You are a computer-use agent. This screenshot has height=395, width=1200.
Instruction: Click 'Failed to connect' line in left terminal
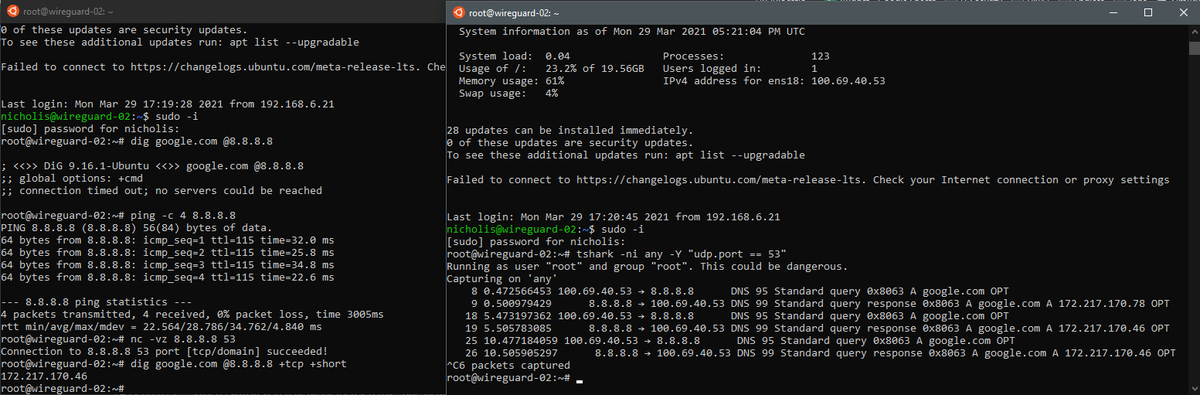222,66
